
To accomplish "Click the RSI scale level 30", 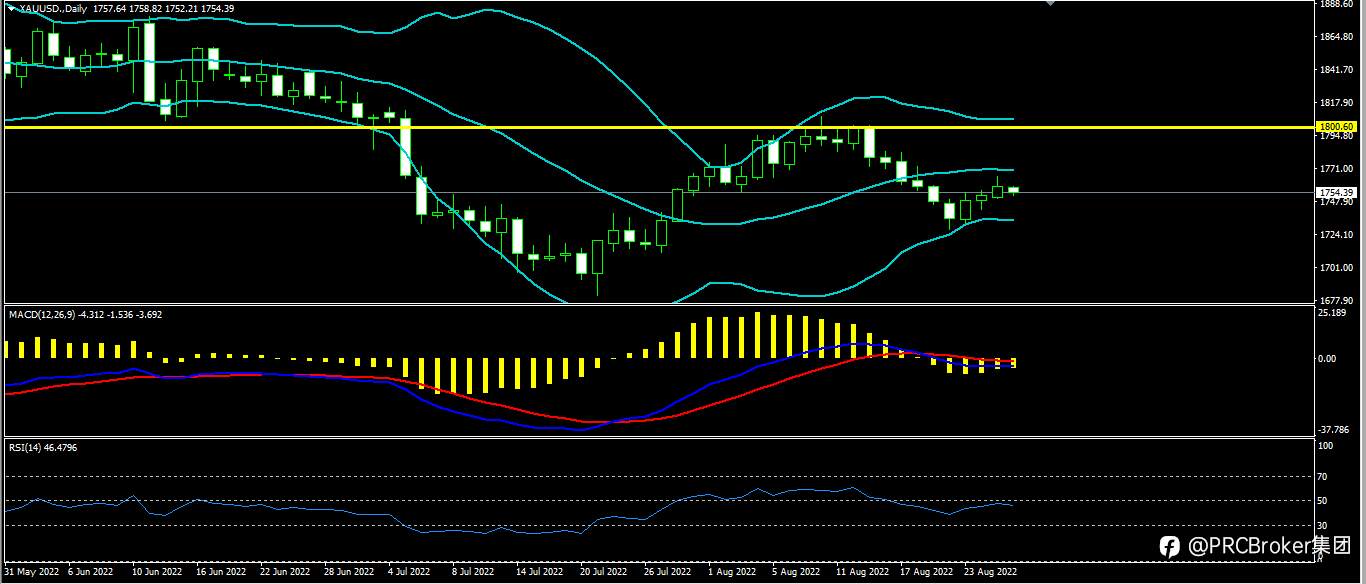I will (1324, 525).
